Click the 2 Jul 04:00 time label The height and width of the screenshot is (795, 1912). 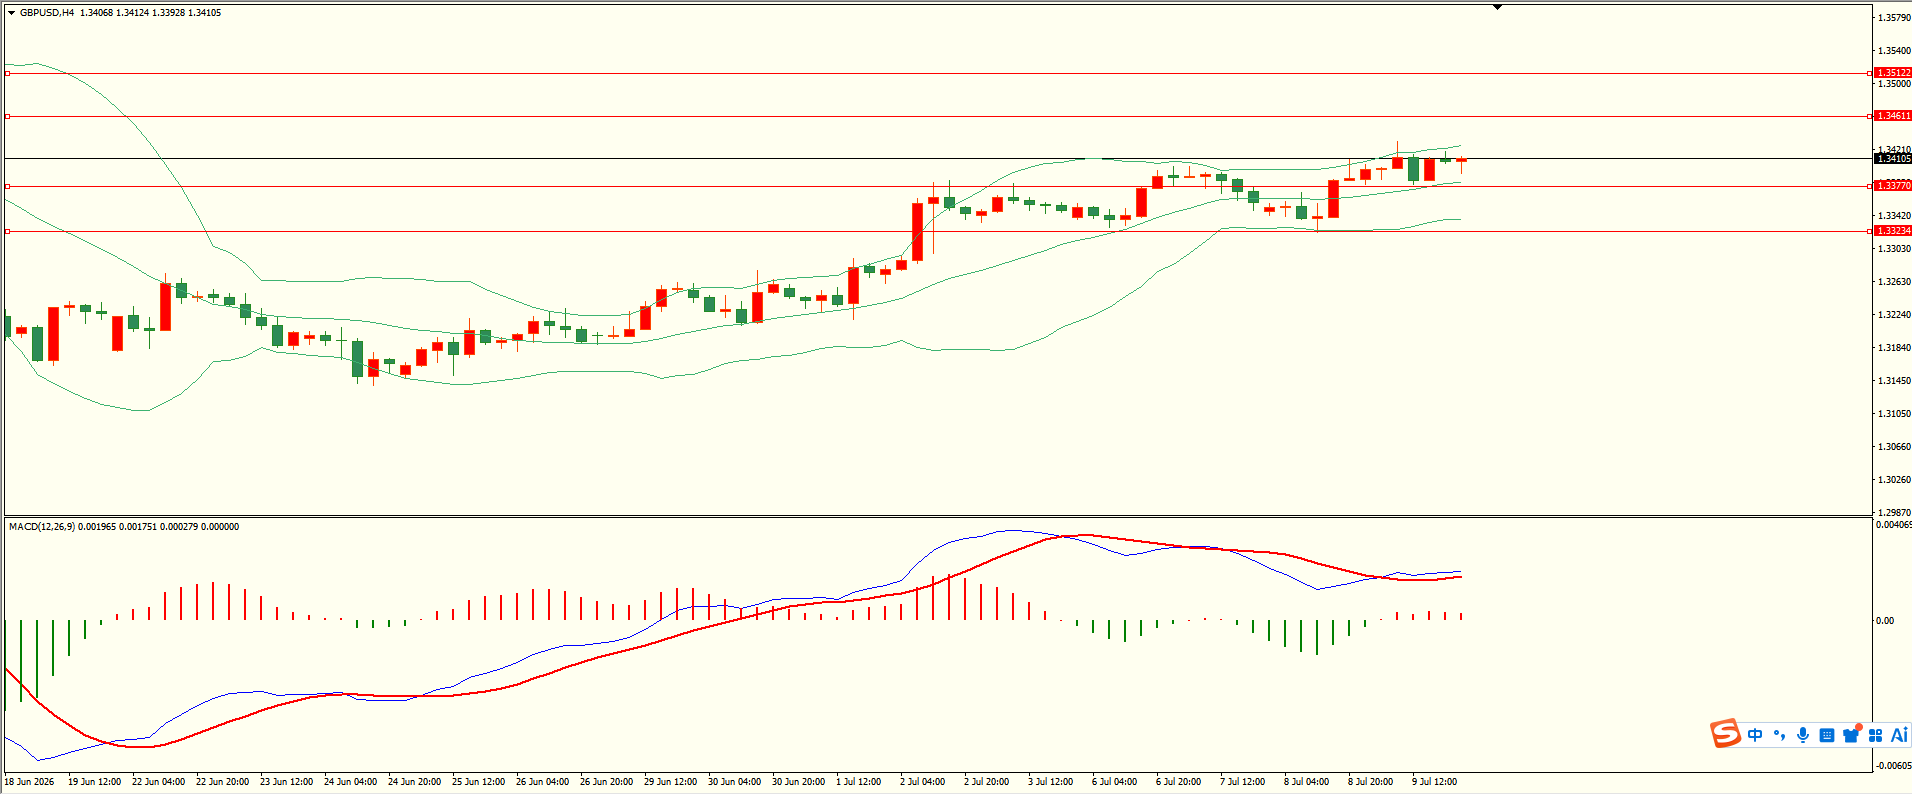click(x=922, y=782)
